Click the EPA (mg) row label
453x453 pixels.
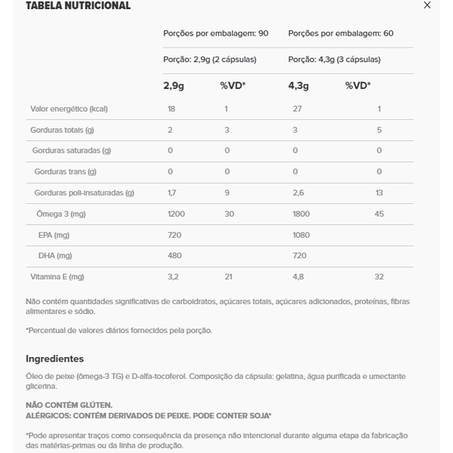[54, 235]
